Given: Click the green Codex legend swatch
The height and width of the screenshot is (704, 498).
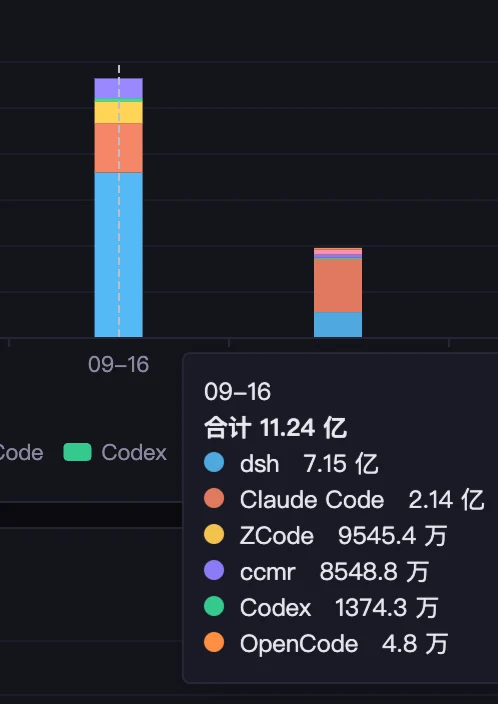Looking at the screenshot, I should click(x=77, y=452).
